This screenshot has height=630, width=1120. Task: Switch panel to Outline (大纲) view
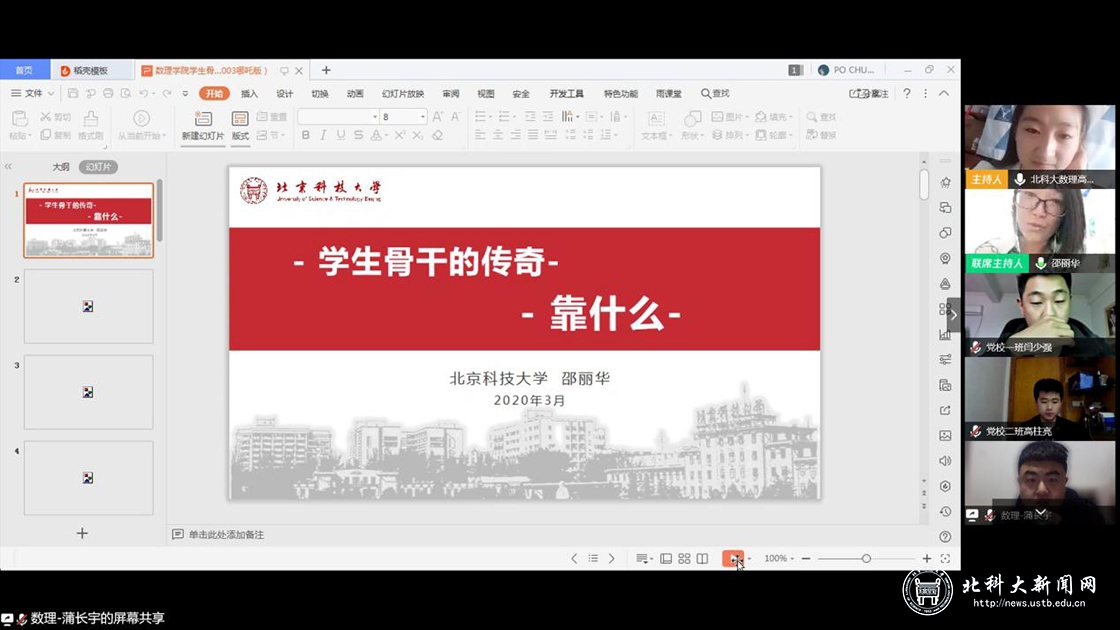61,167
